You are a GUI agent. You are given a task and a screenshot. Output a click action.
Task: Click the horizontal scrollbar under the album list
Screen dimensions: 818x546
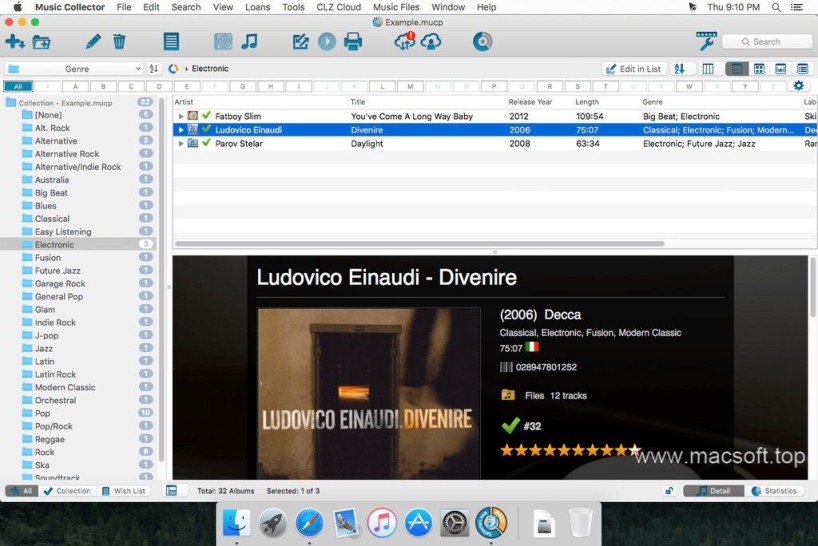(x=420, y=243)
